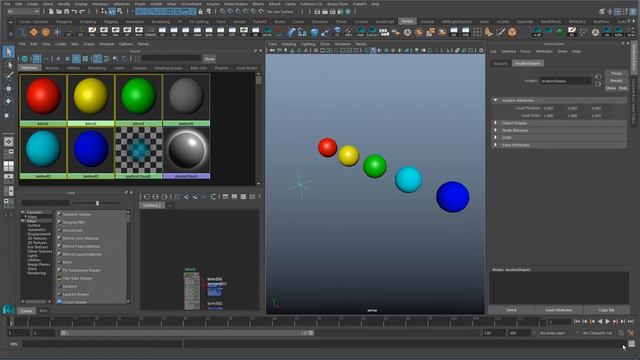640x360 pixels.
Task: Toggle select by object type mode
Action: click(x=112, y=12)
